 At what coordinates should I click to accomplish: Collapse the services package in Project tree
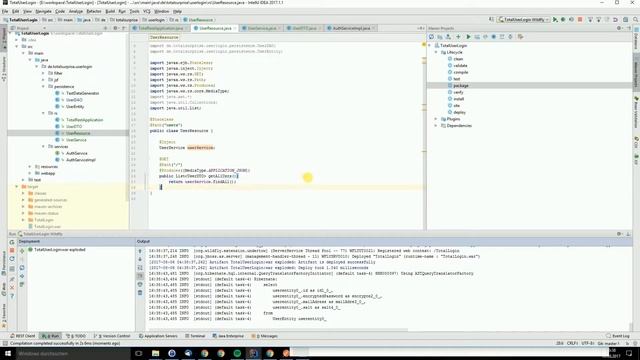(43, 147)
